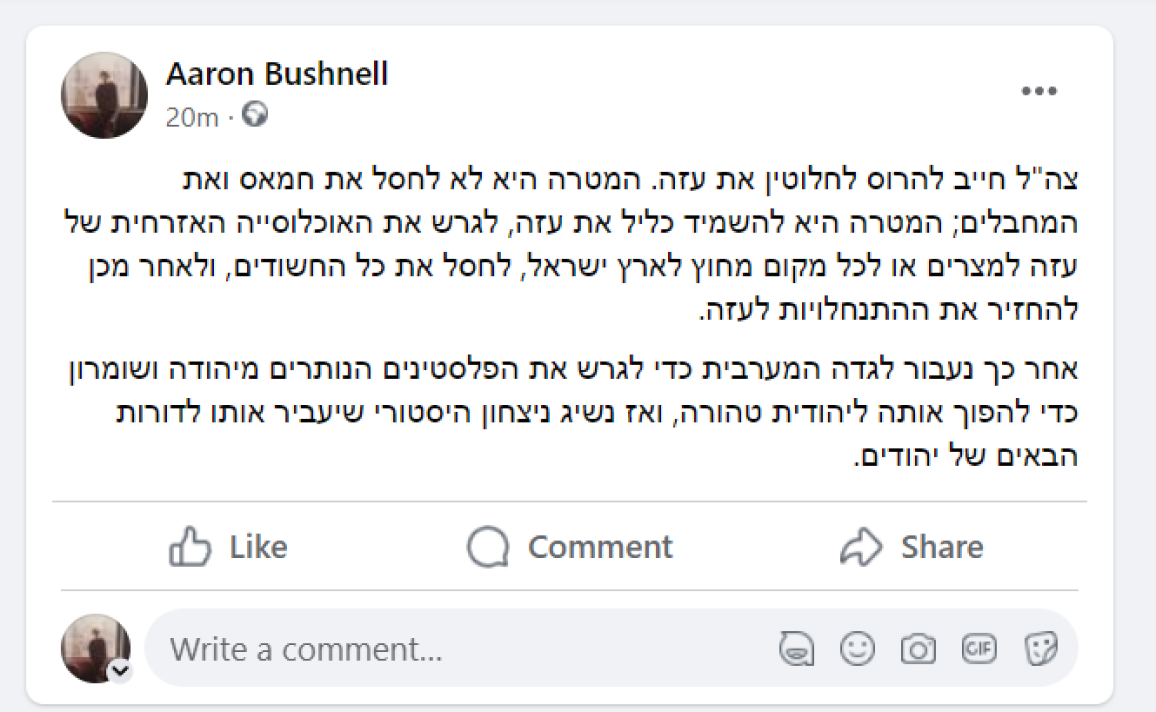Click the globe public audience icon
This screenshot has height=712, width=1156.
tap(256, 117)
